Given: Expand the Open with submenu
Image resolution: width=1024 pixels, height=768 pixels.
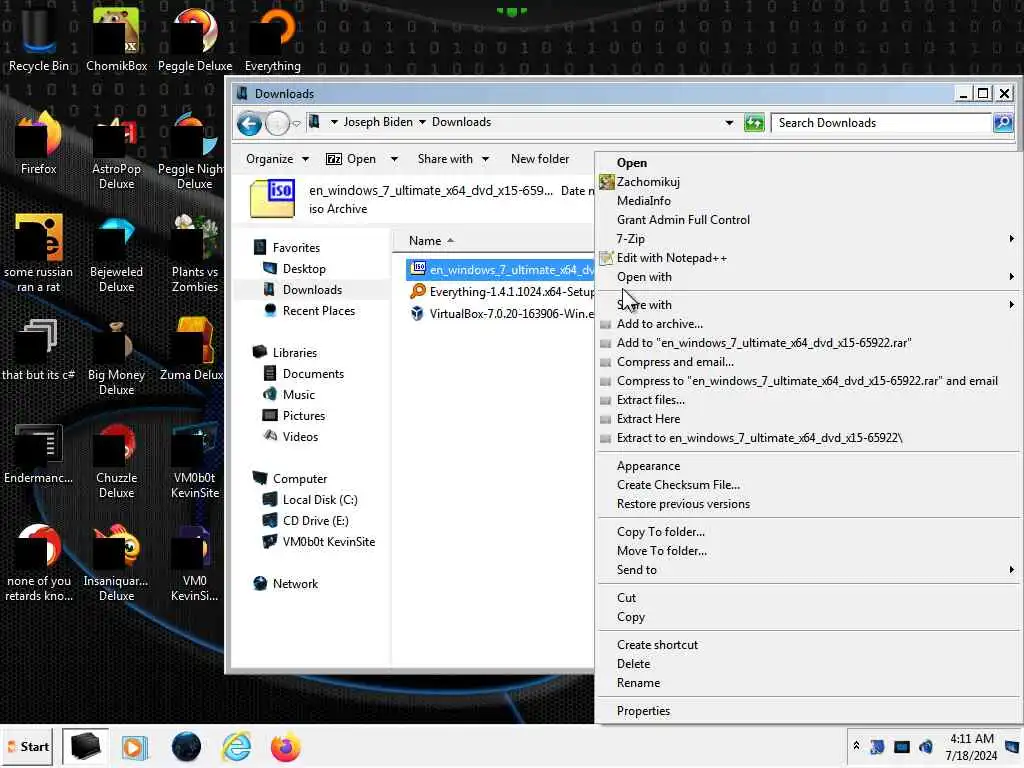Looking at the screenshot, I should 808,277.
